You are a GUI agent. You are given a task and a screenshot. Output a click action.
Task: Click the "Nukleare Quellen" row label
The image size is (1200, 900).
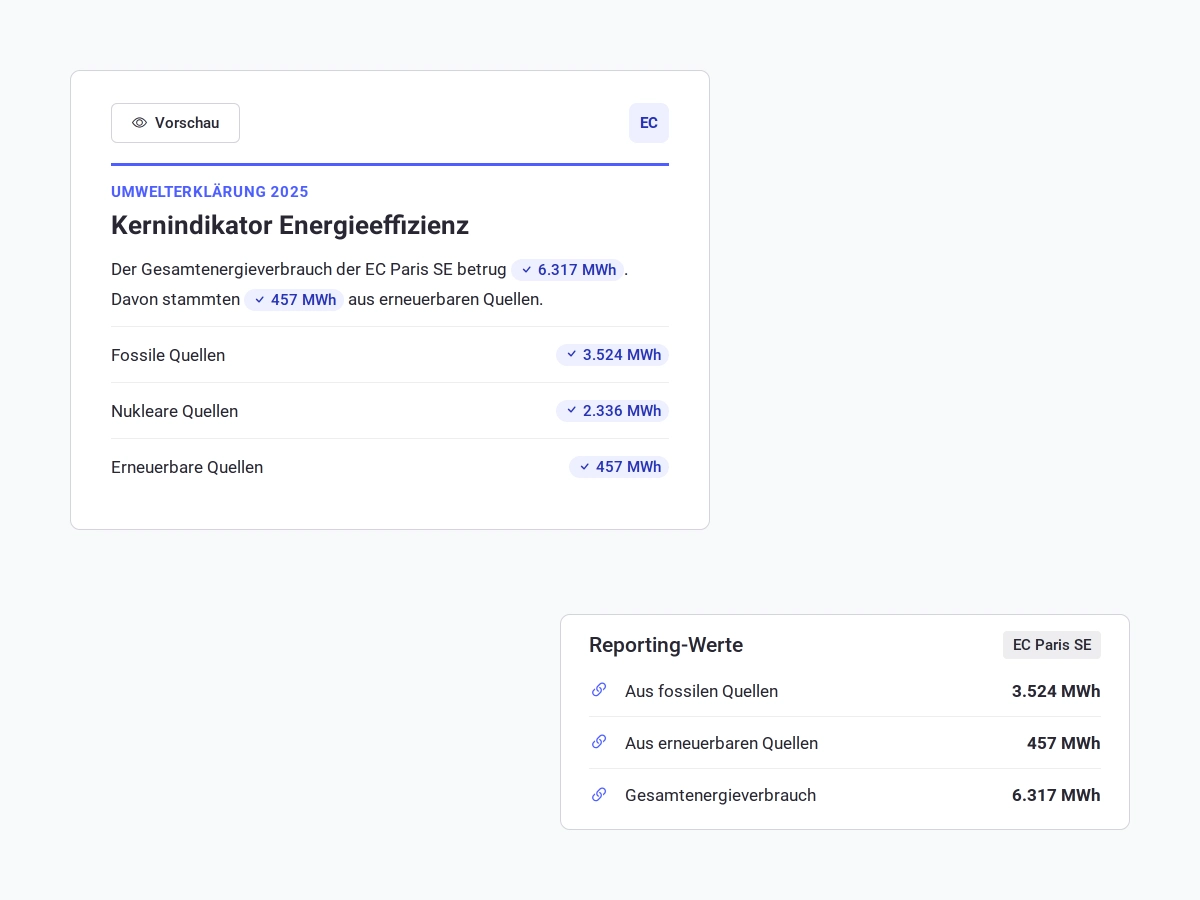coord(174,411)
